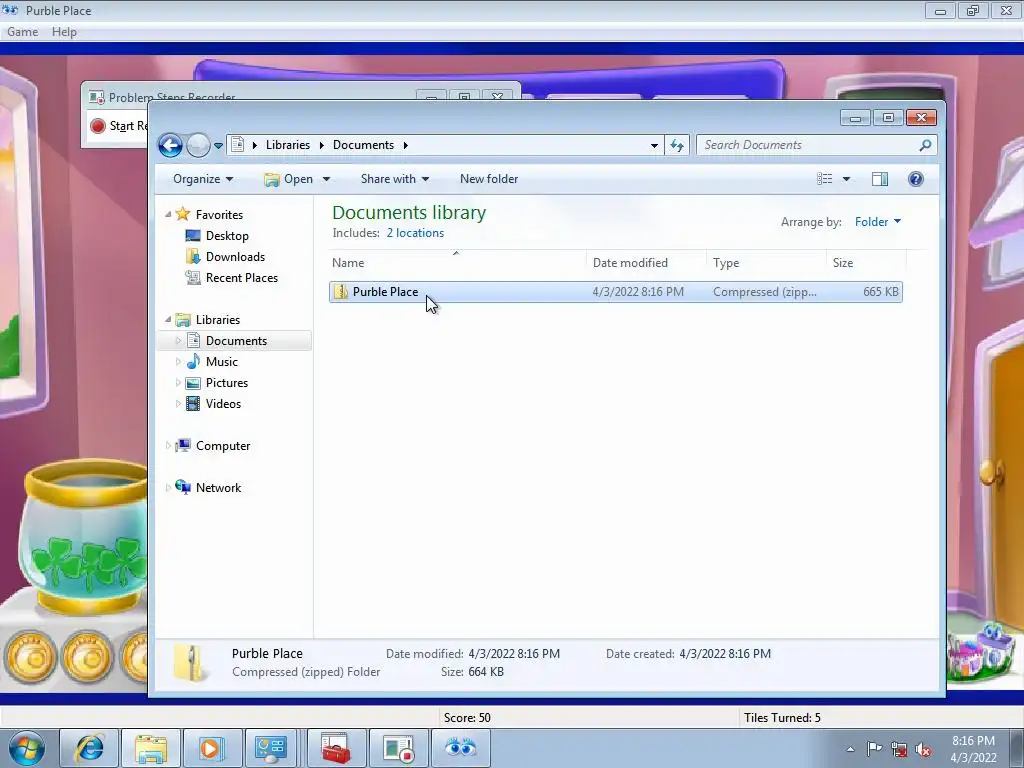Click Documents in the address breadcrumb

pyautogui.click(x=363, y=145)
